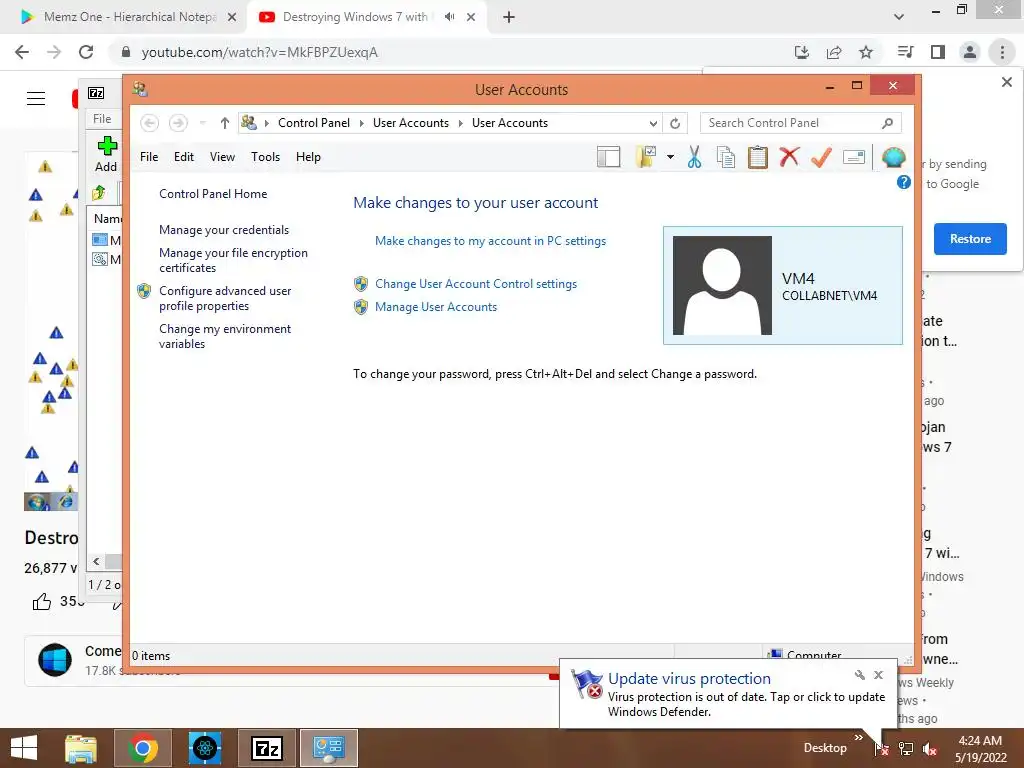Click the Restore button in Chrome popup
1024x768 pixels.
pos(970,239)
